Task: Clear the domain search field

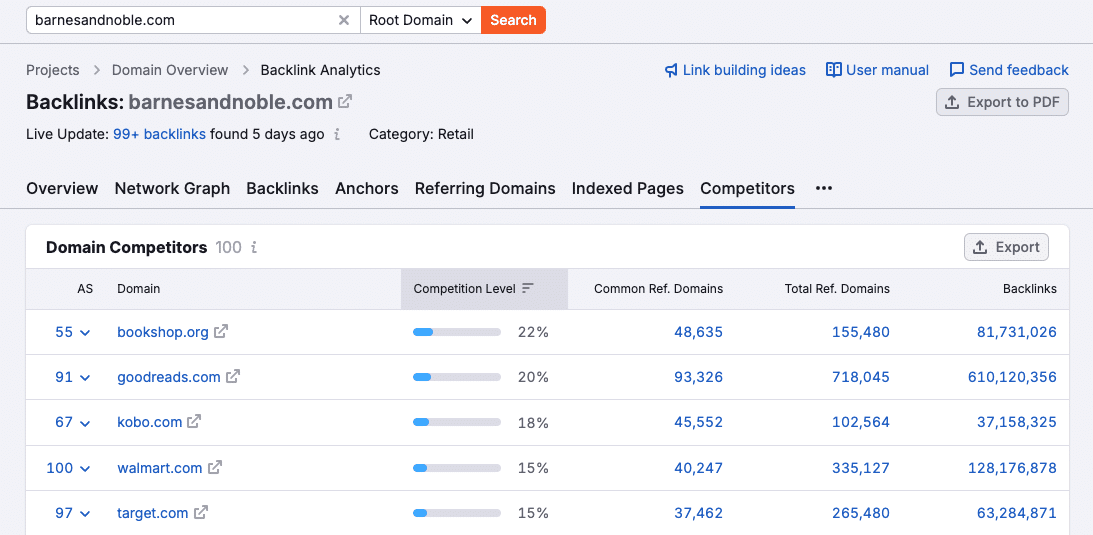Action: (x=344, y=20)
